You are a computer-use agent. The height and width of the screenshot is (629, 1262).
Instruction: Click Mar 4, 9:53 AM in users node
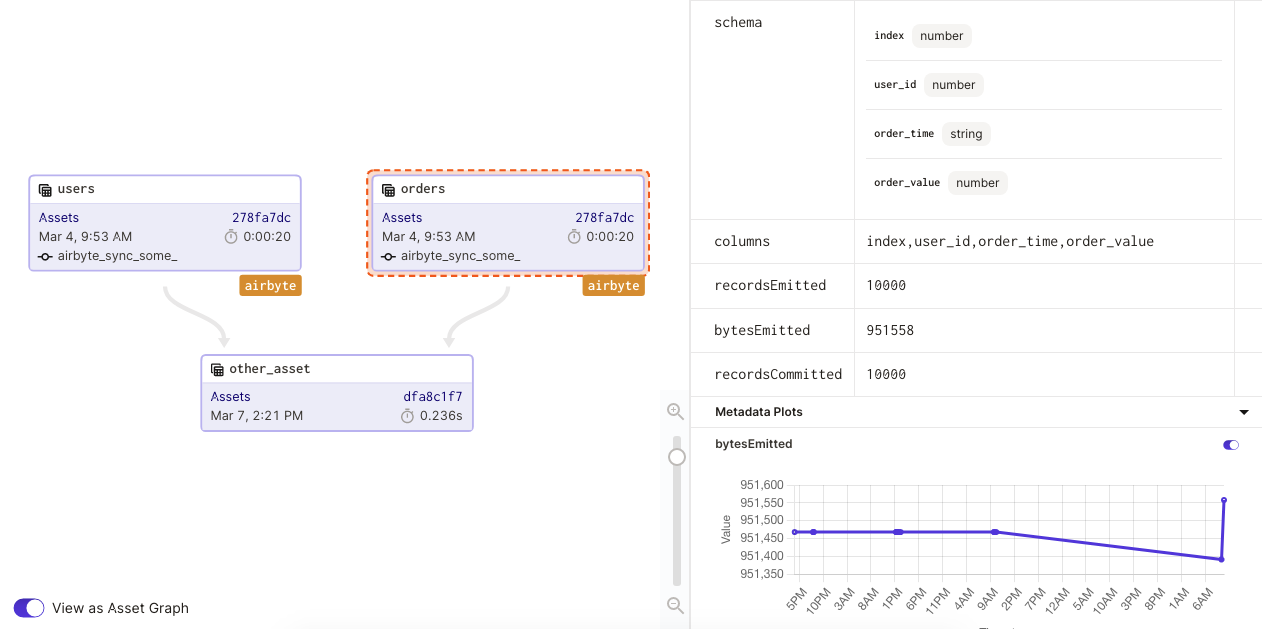[x=86, y=237]
